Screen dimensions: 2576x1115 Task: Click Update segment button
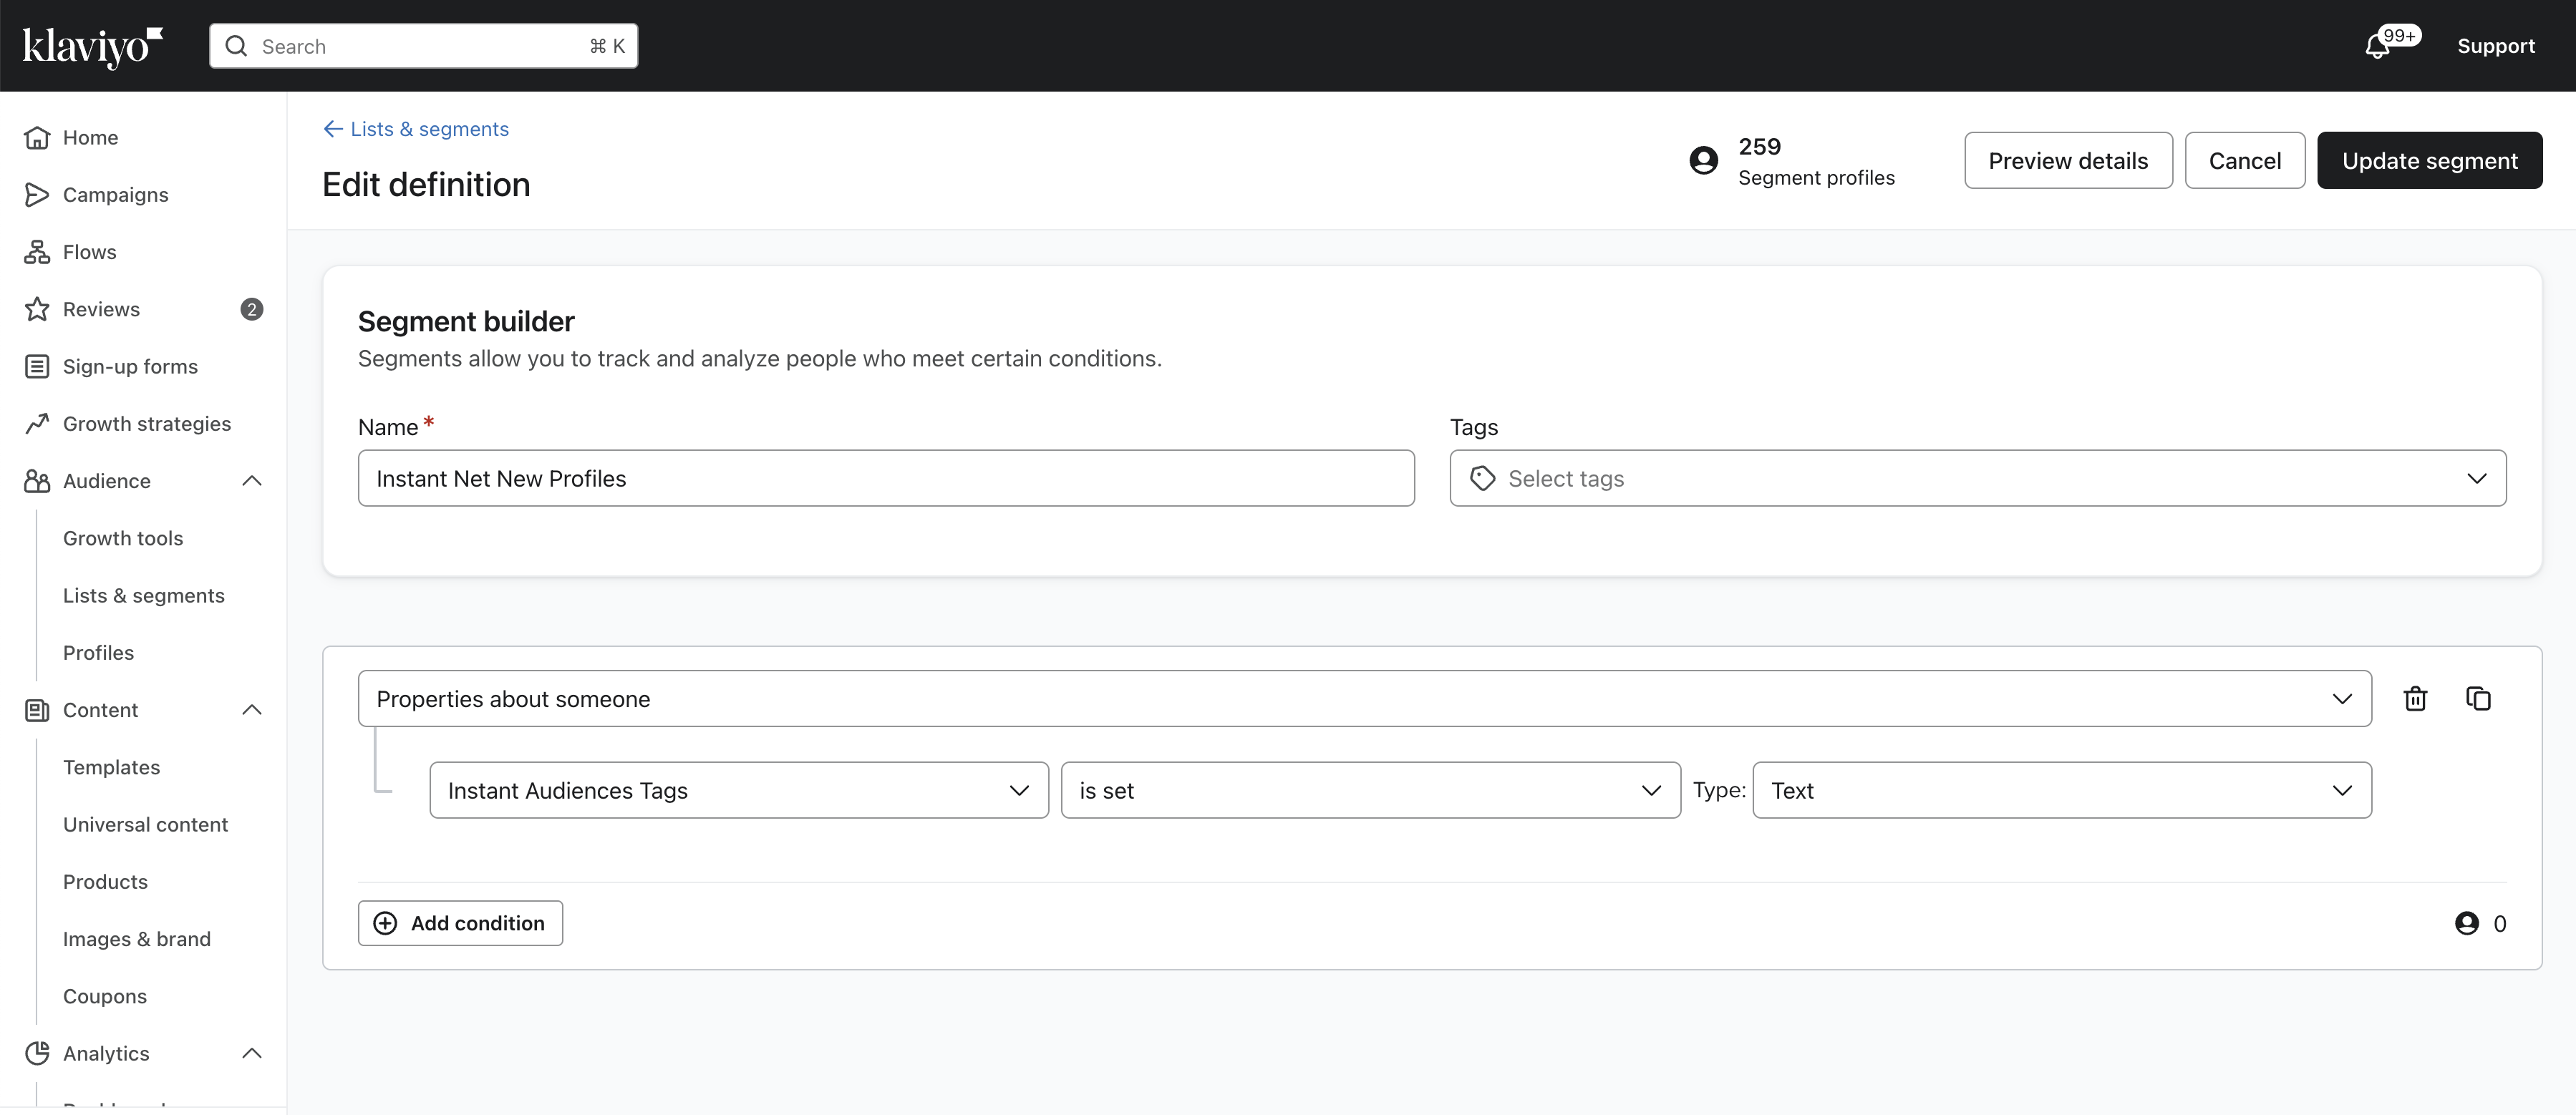pyautogui.click(x=2429, y=160)
